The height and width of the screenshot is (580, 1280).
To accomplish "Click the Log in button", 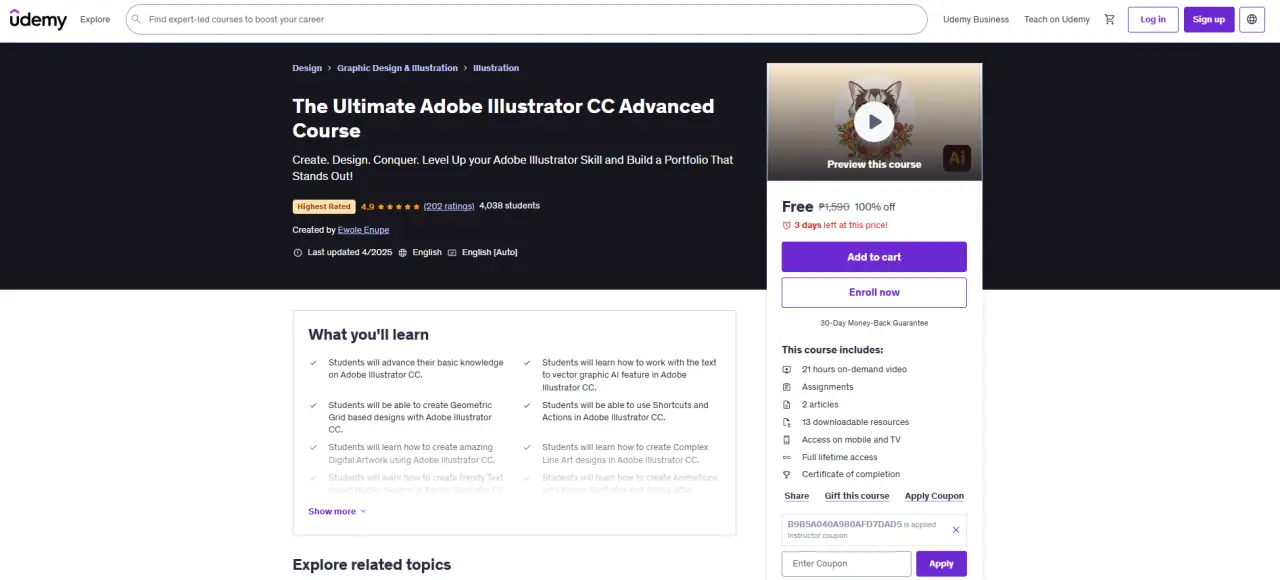I will pyautogui.click(x=1153, y=19).
